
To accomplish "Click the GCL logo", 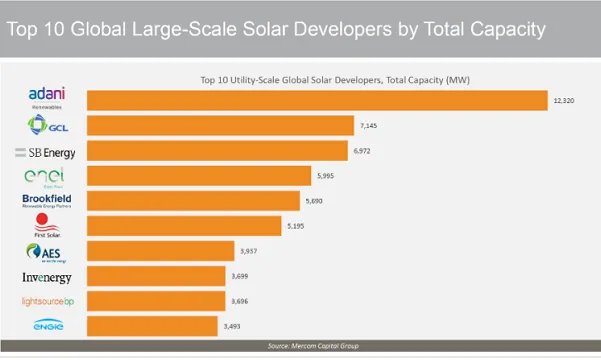I will click(x=48, y=125).
